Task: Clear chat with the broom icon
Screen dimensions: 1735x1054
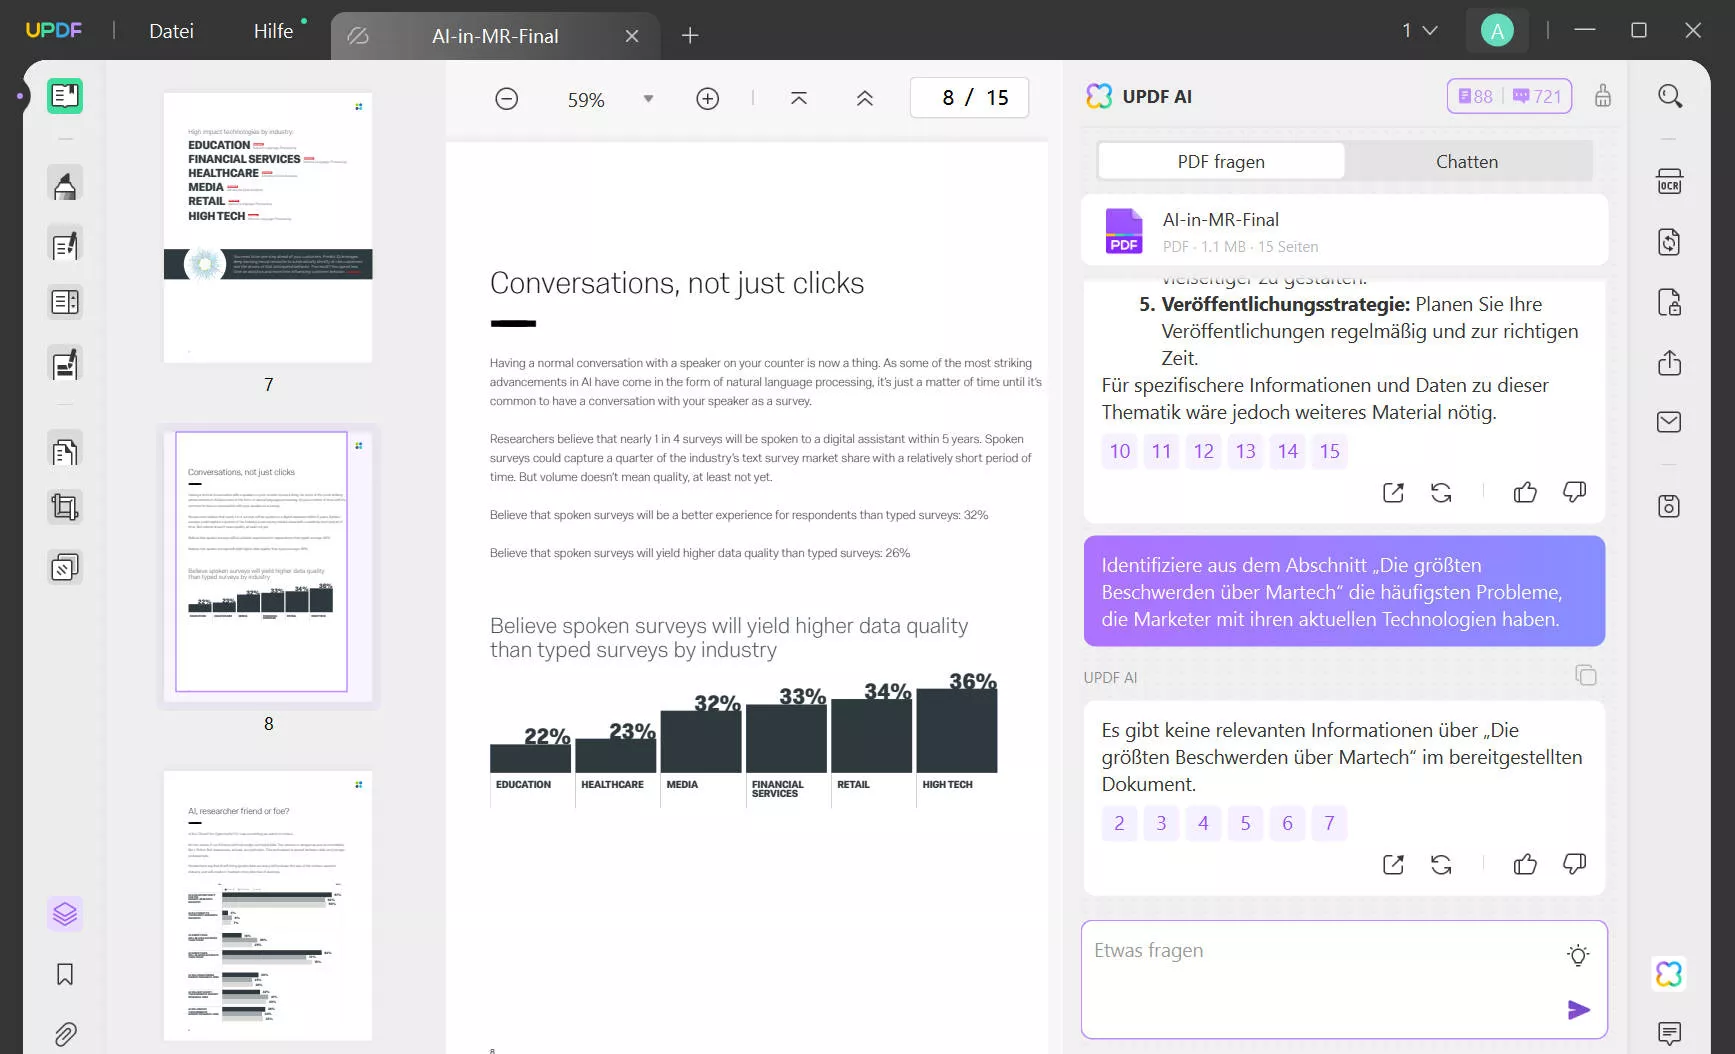Action: coord(1603,96)
